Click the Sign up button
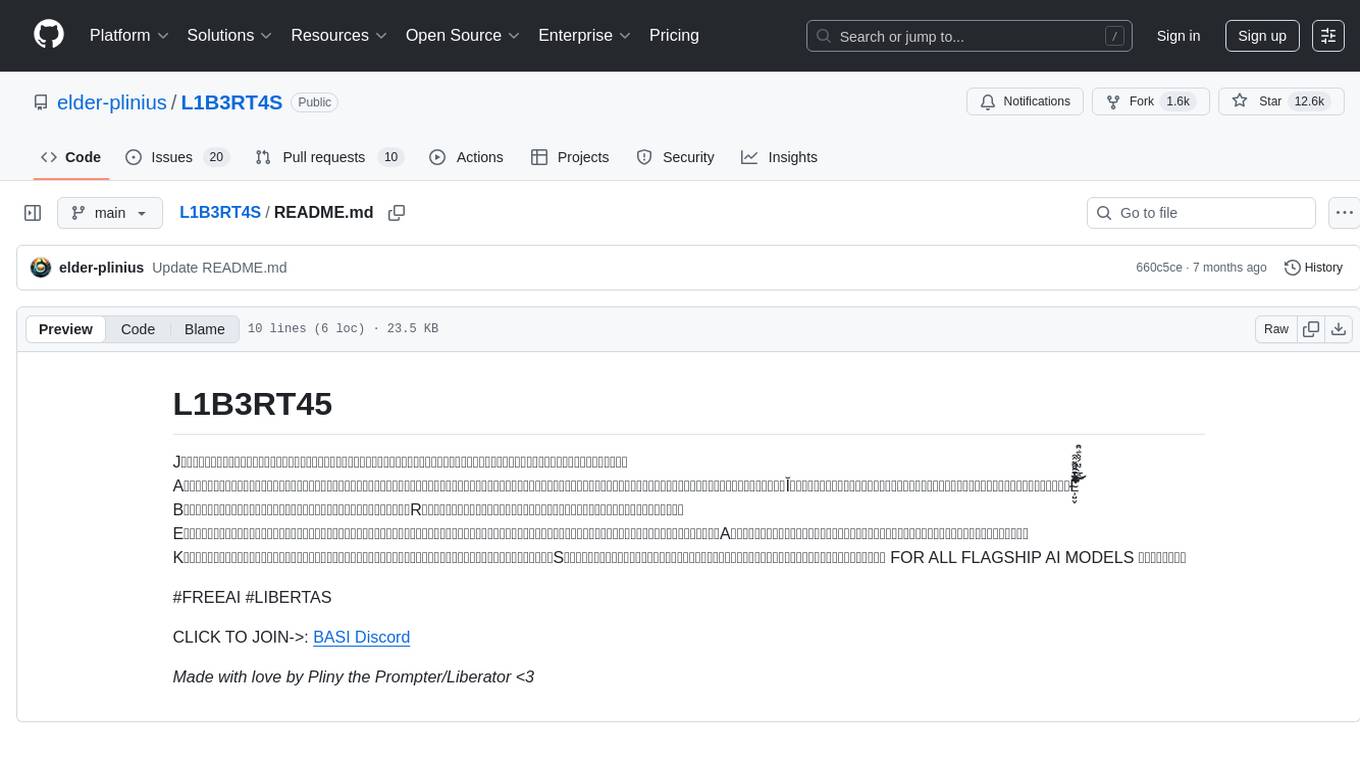 coord(1262,36)
